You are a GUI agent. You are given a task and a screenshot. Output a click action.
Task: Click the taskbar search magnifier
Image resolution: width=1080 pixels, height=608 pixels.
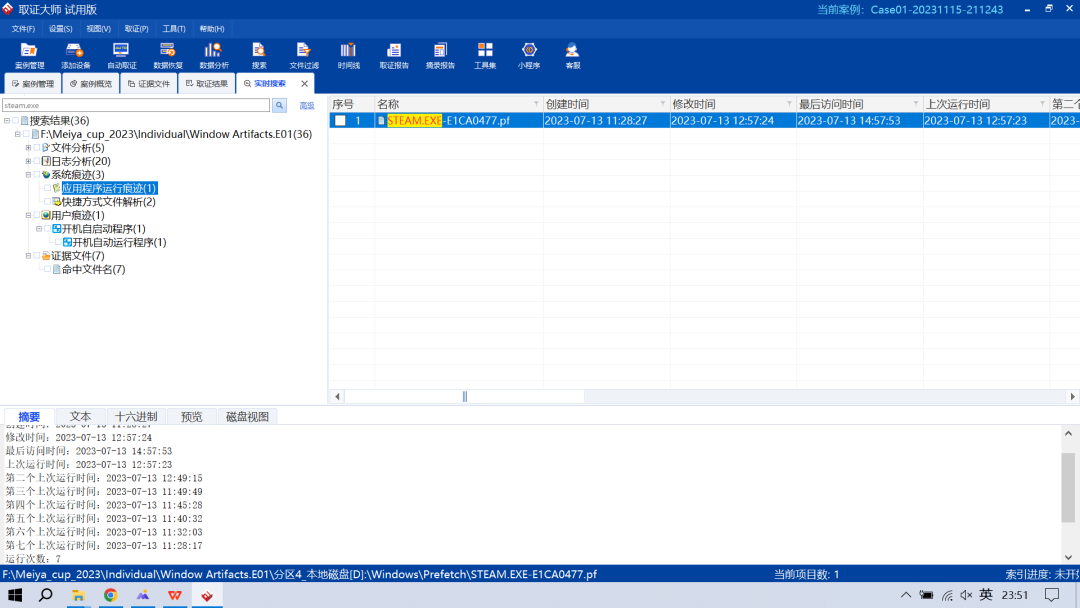tap(46, 596)
